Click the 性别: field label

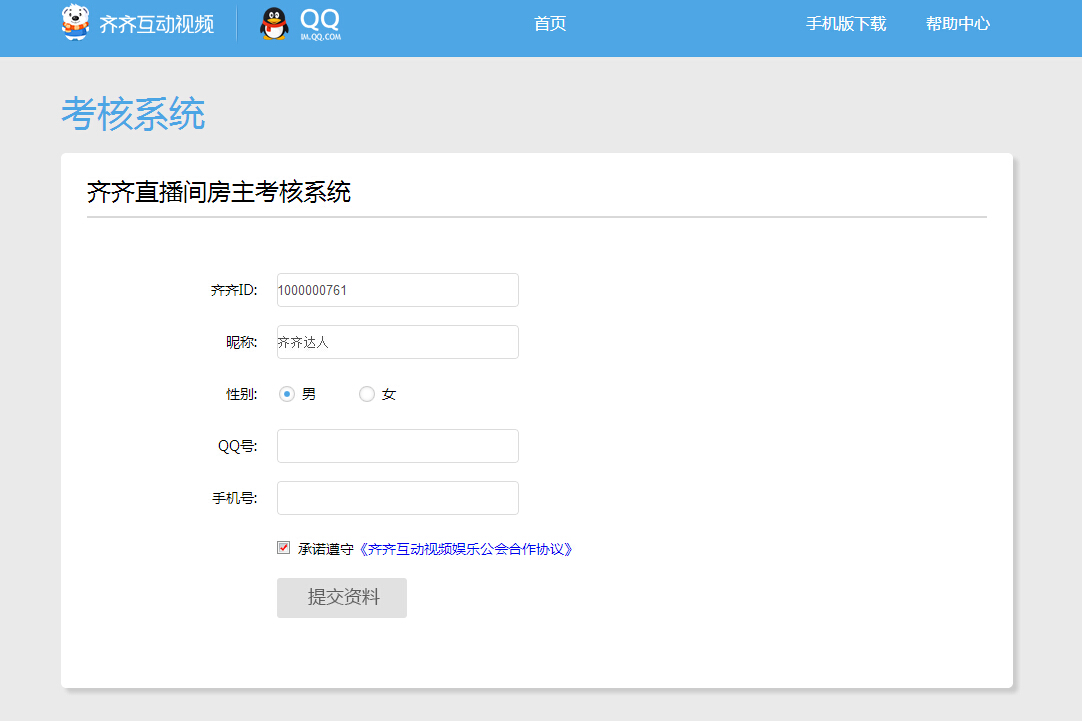pyautogui.click(x=242, y=394)
